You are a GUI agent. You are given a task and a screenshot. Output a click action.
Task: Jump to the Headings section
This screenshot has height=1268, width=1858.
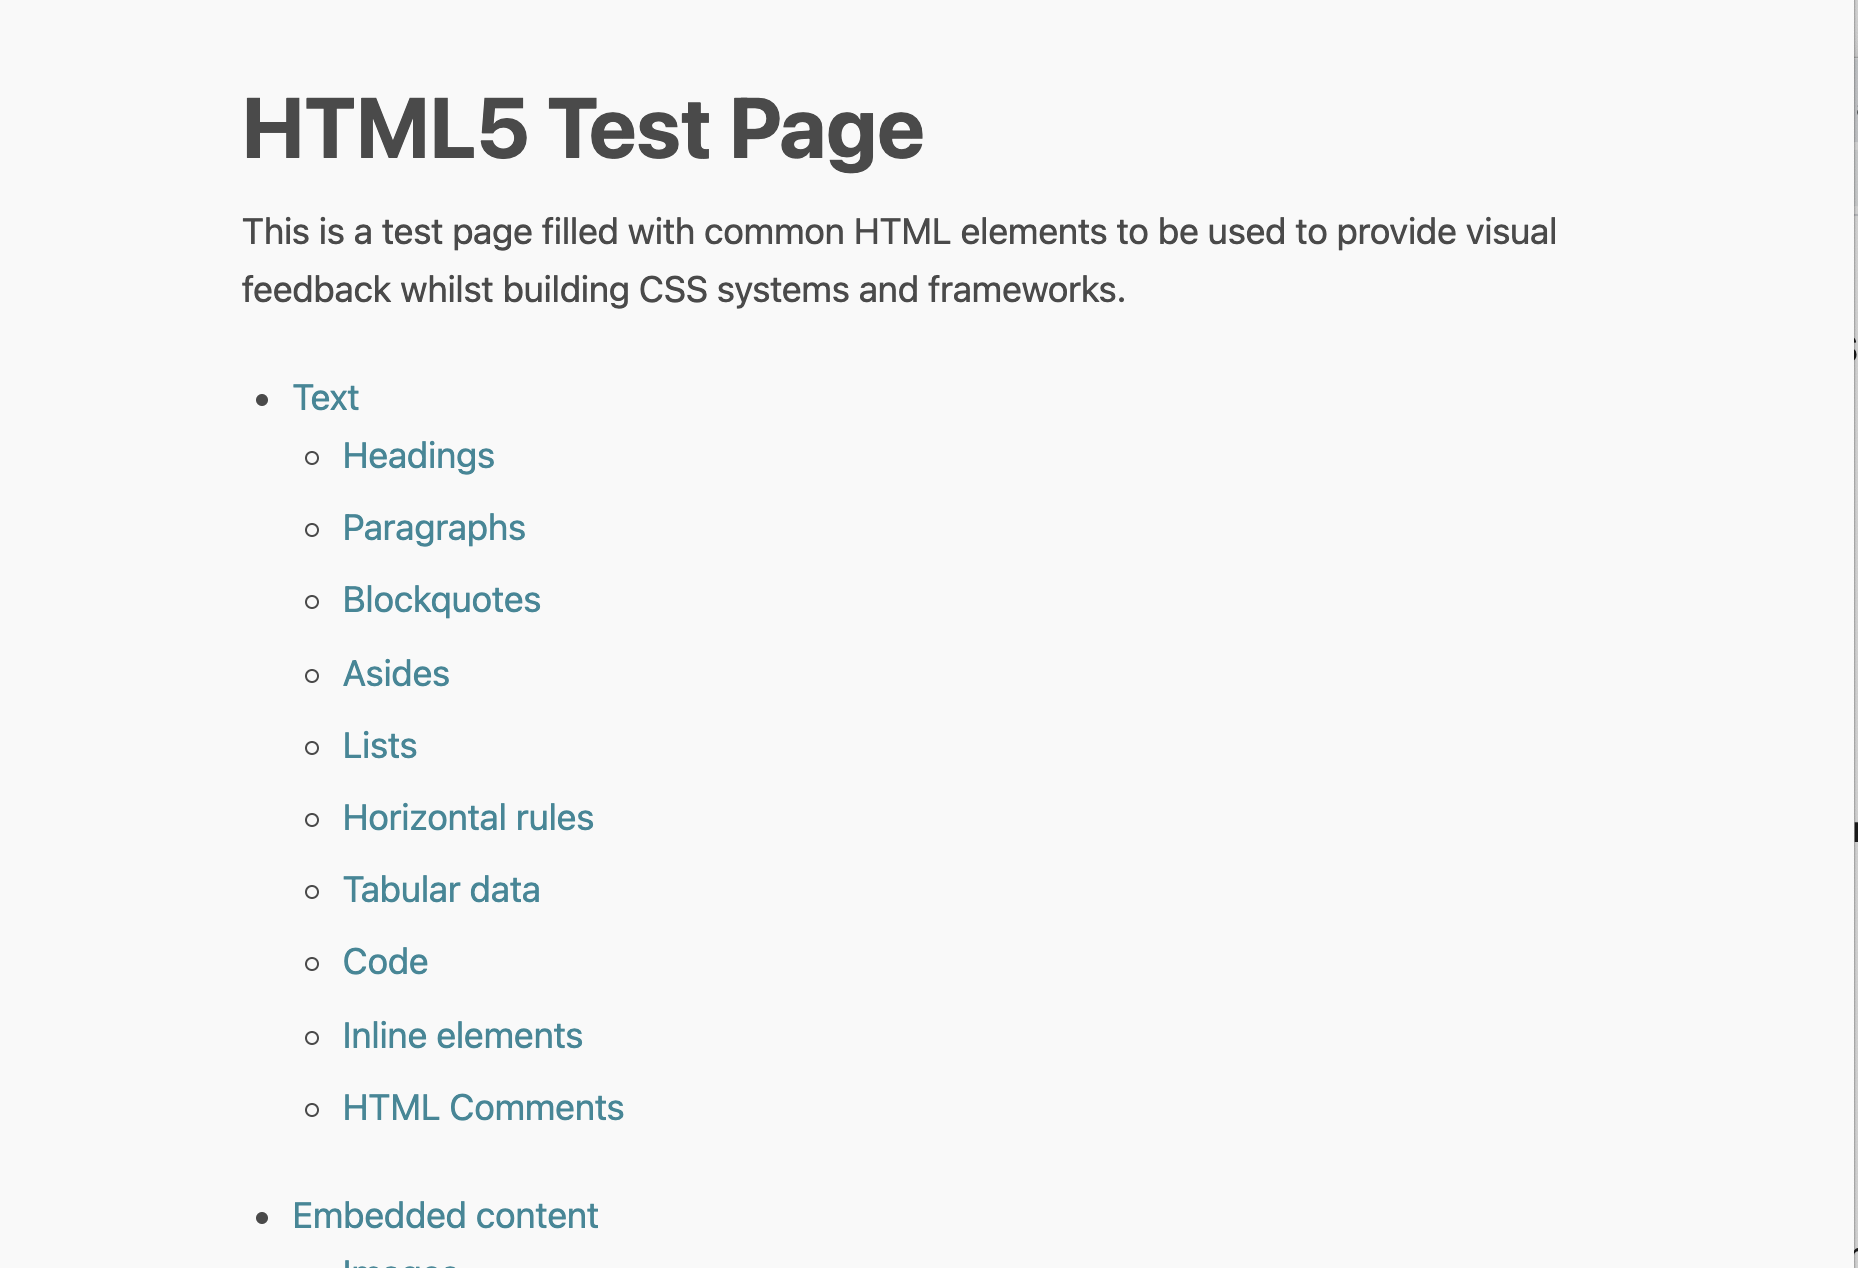418,456
